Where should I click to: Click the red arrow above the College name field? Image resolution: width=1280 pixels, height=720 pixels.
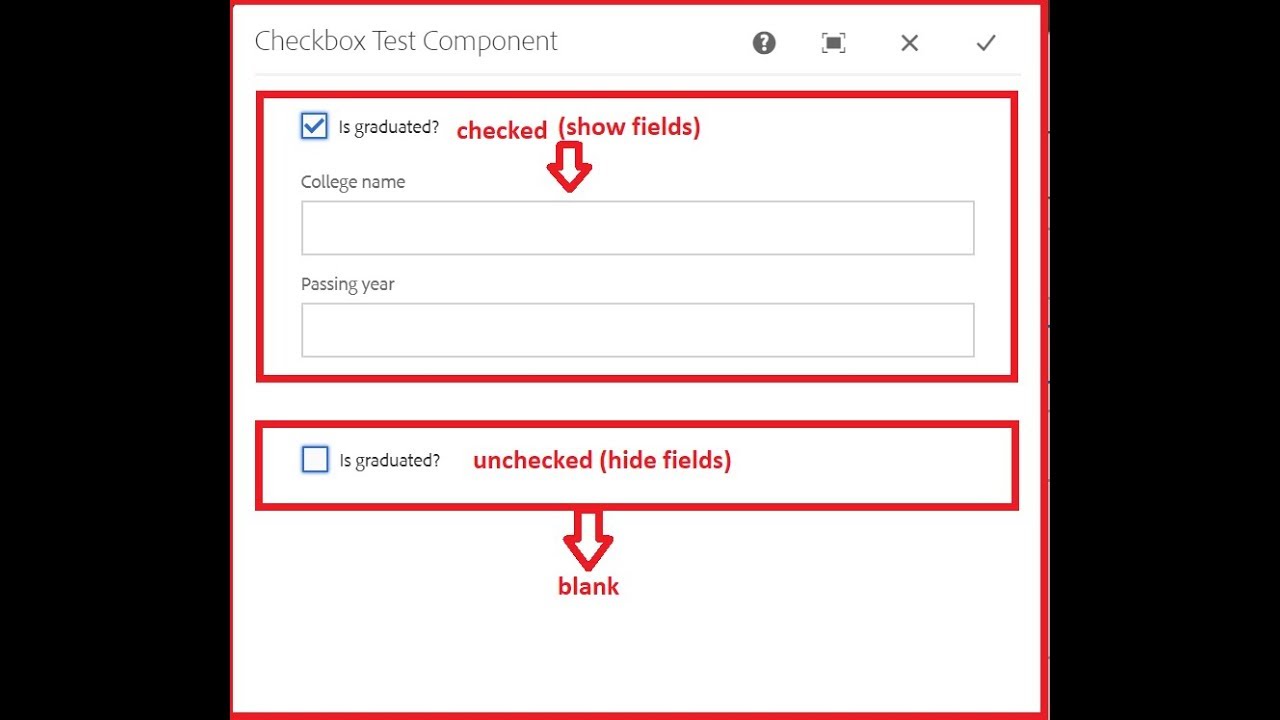pyautogui.click(x=569, y=167)
